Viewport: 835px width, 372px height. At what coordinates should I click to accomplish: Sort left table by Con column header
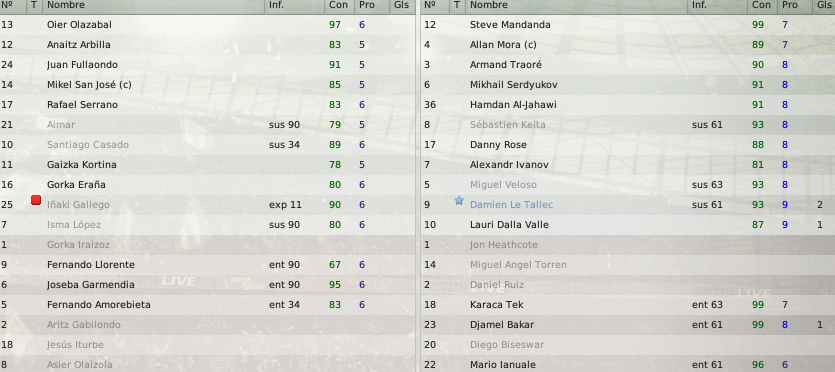(x=339, y=5)
